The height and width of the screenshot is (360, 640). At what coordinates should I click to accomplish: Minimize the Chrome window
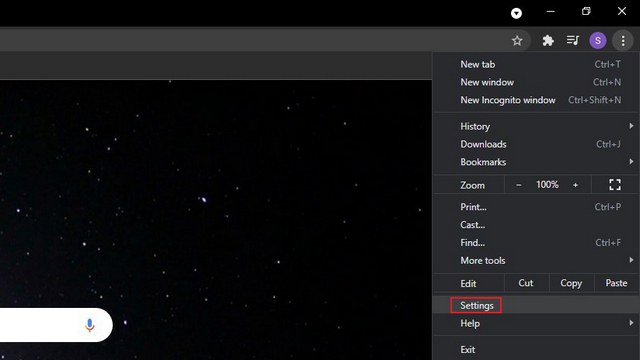tap(551, 11)
